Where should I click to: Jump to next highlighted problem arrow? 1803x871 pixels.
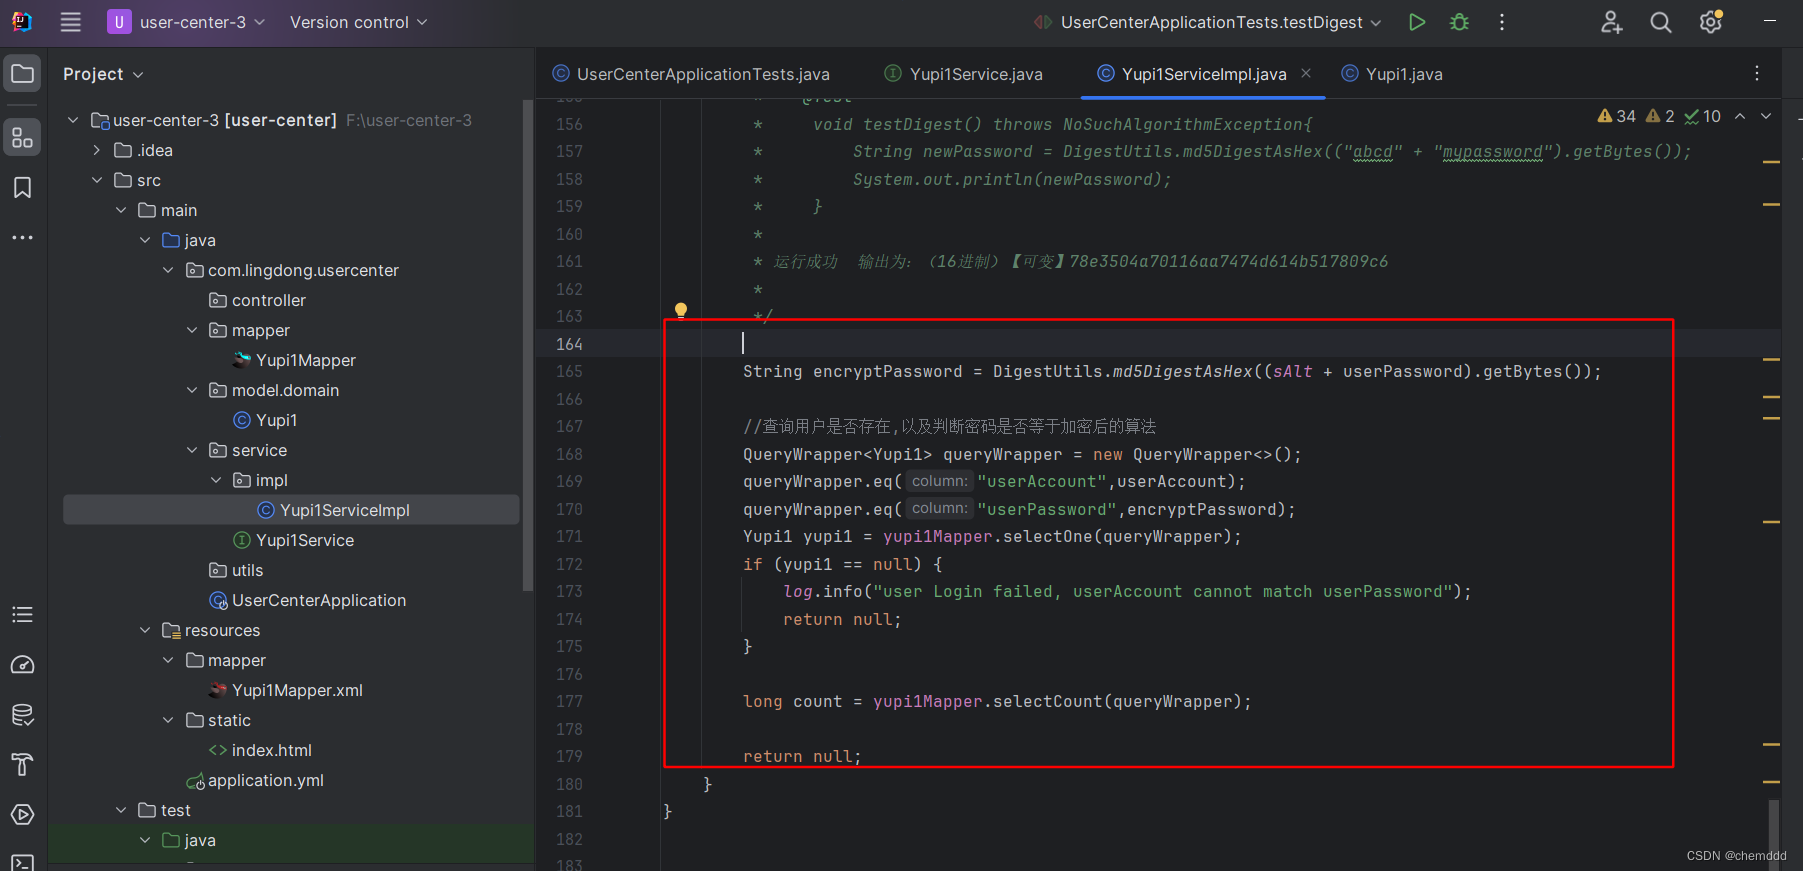[1766, 116]
